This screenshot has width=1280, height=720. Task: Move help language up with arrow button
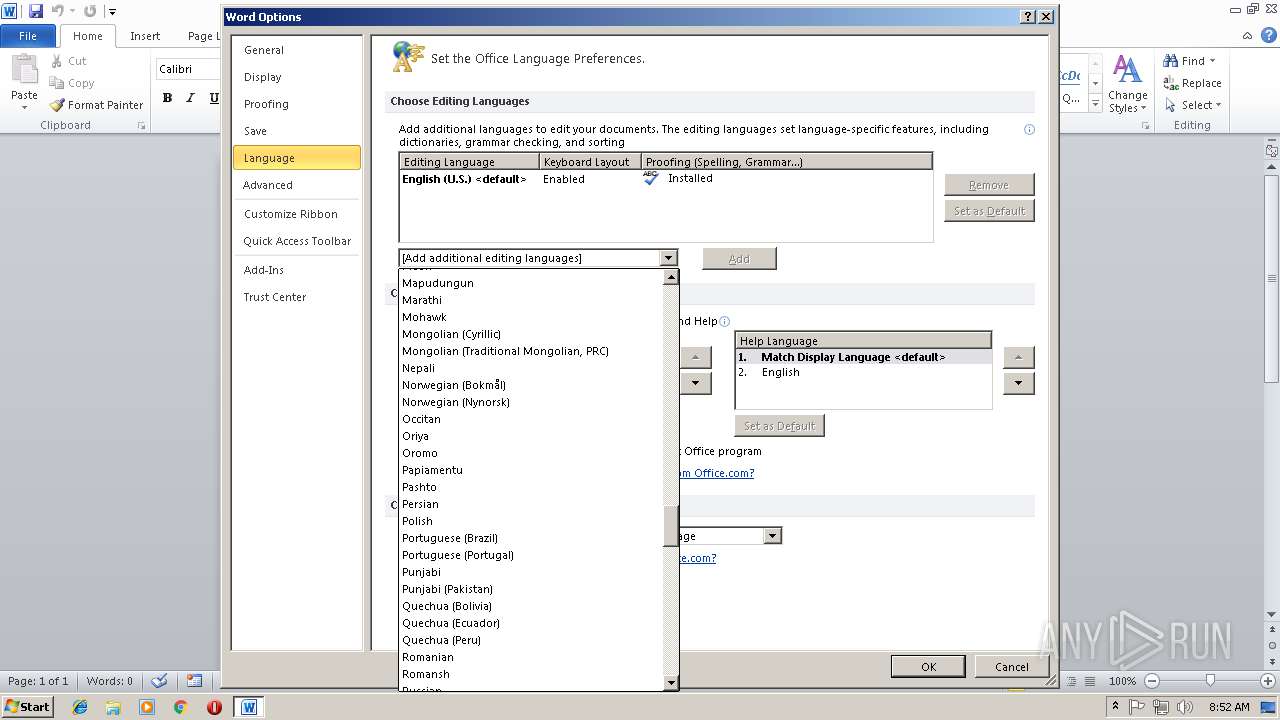pos(1018,357)
